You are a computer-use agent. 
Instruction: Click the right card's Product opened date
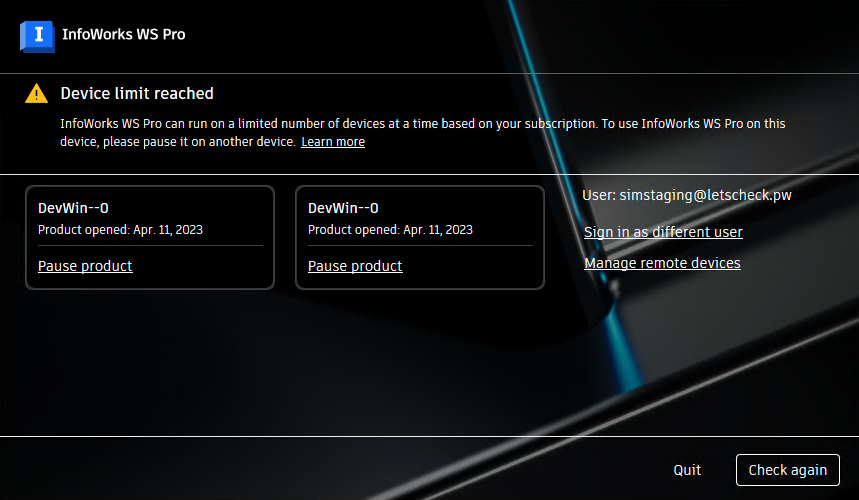(390, 229)
